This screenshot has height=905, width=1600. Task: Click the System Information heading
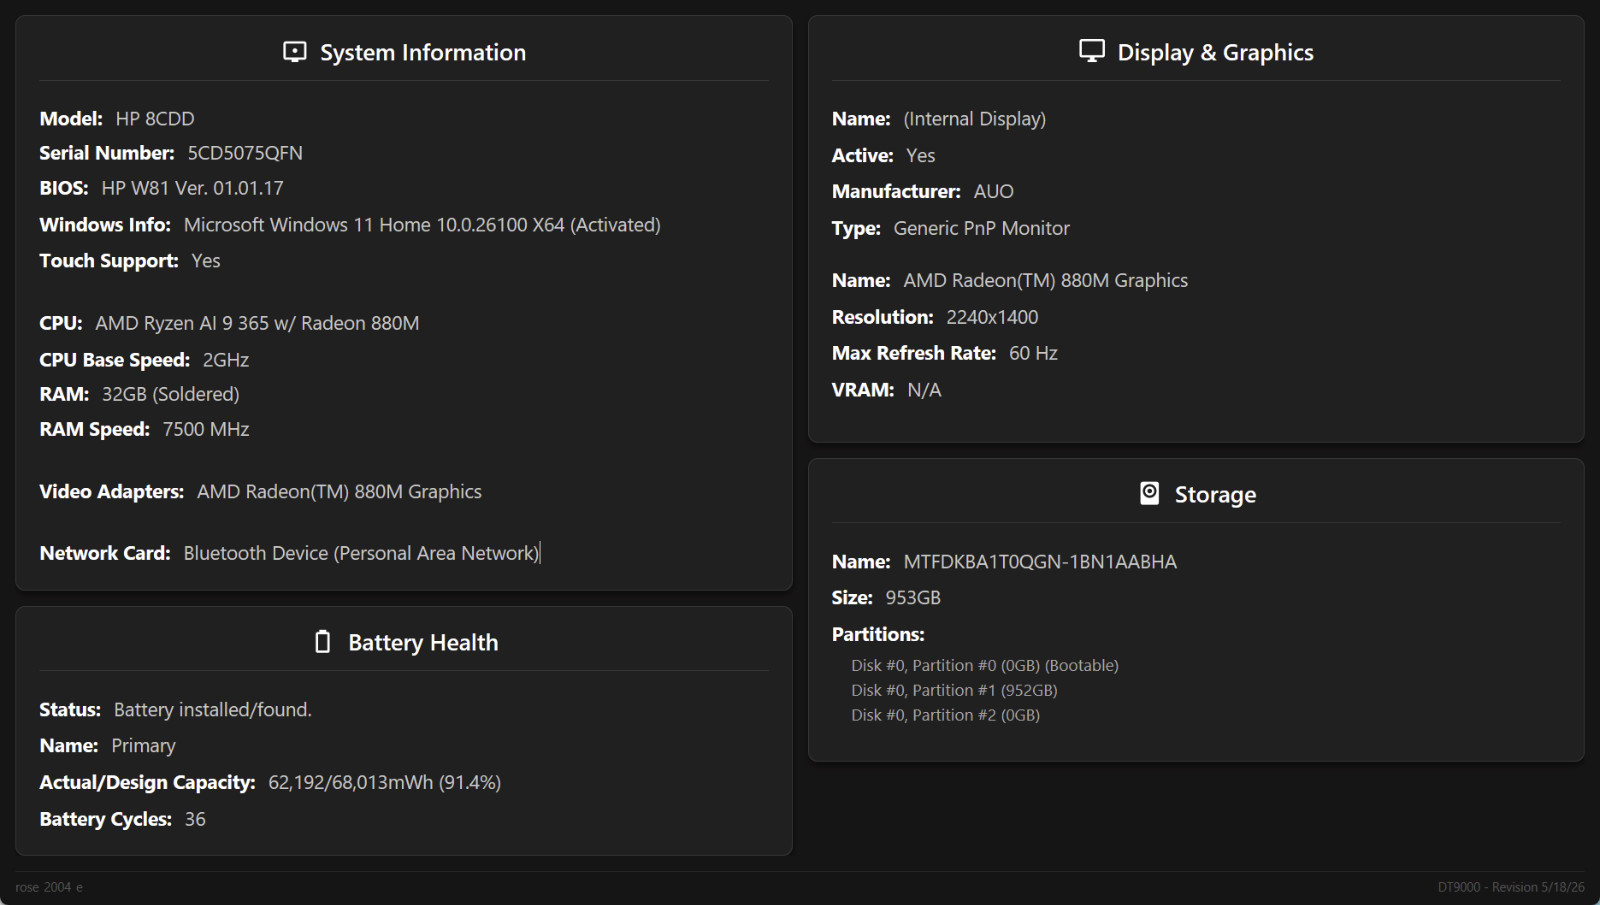(x=423, y=52)
